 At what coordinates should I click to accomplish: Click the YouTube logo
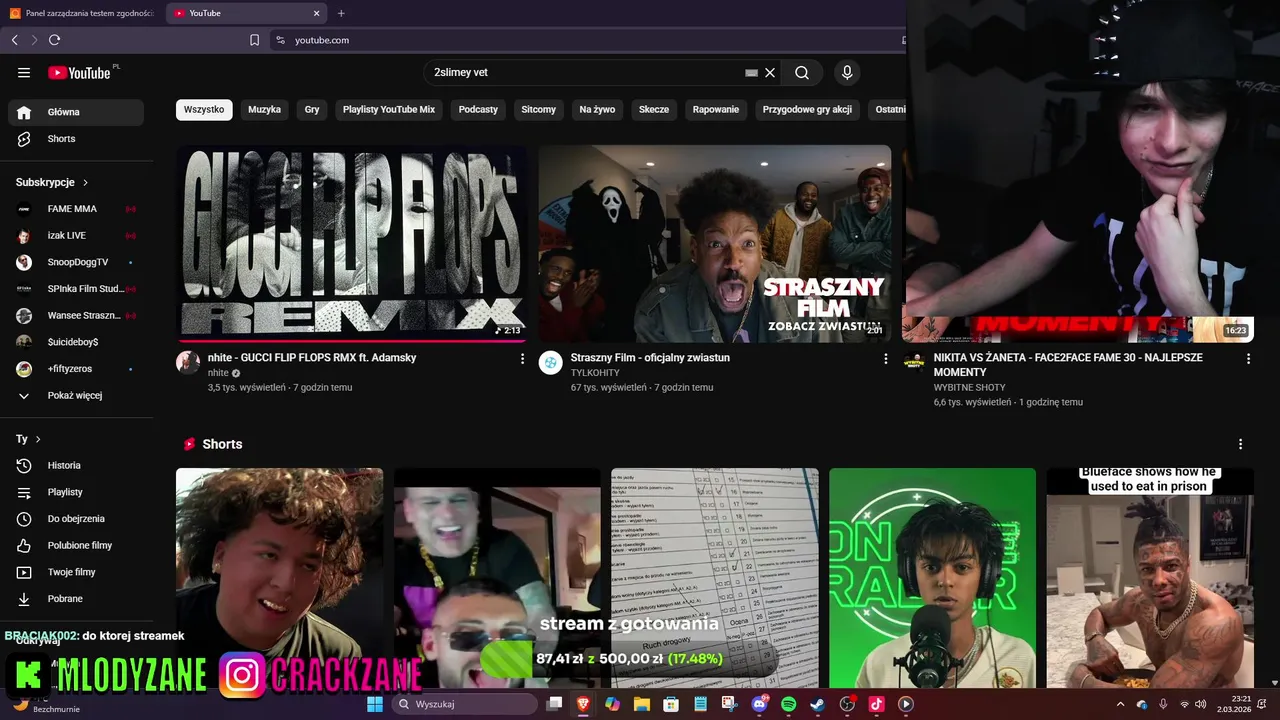tap(79, 72)
